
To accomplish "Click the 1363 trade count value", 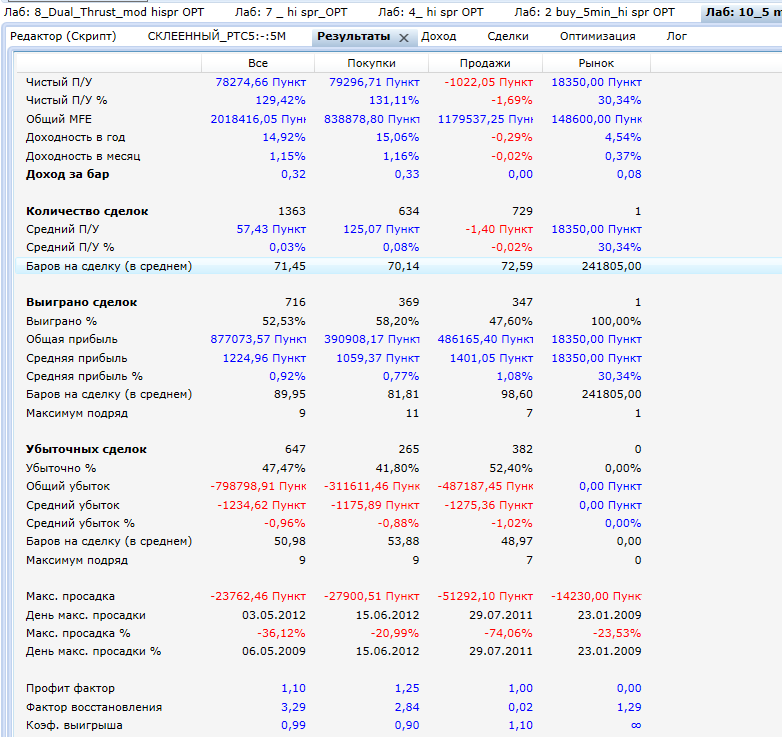I will pyautogui.click(x=292, y=211).
